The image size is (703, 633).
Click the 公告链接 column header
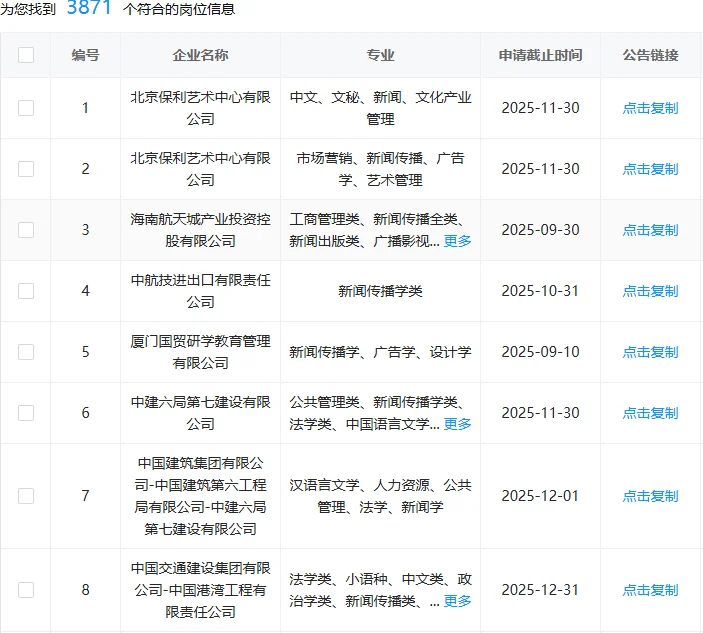tap(650, 55)
